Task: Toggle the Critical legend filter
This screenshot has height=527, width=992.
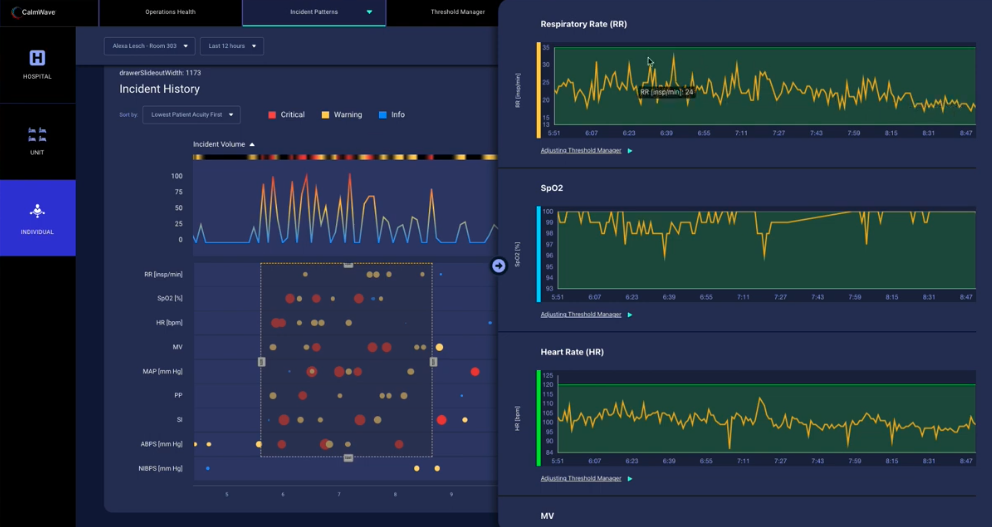Action: [x=286, y=115]
